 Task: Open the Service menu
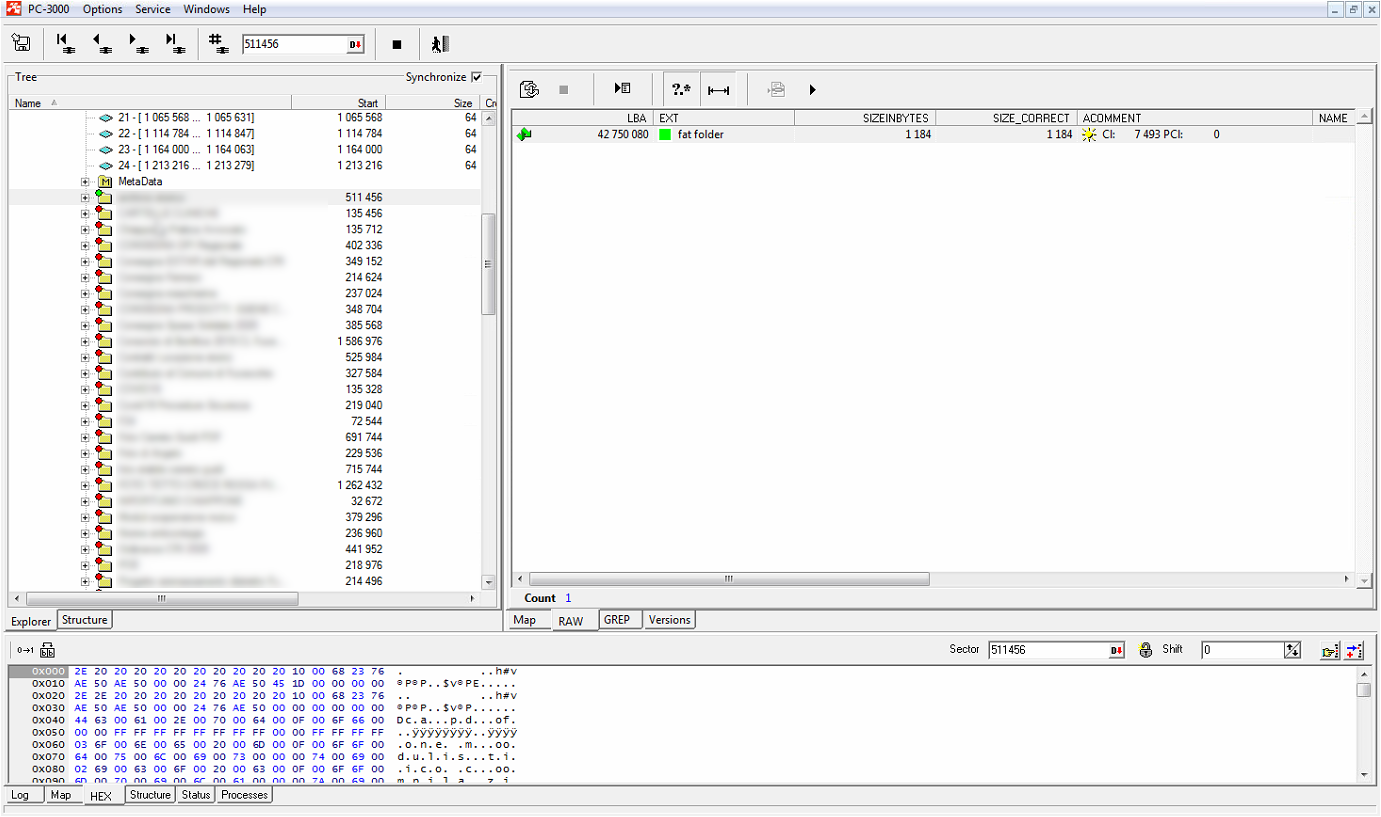coord(153,9)
